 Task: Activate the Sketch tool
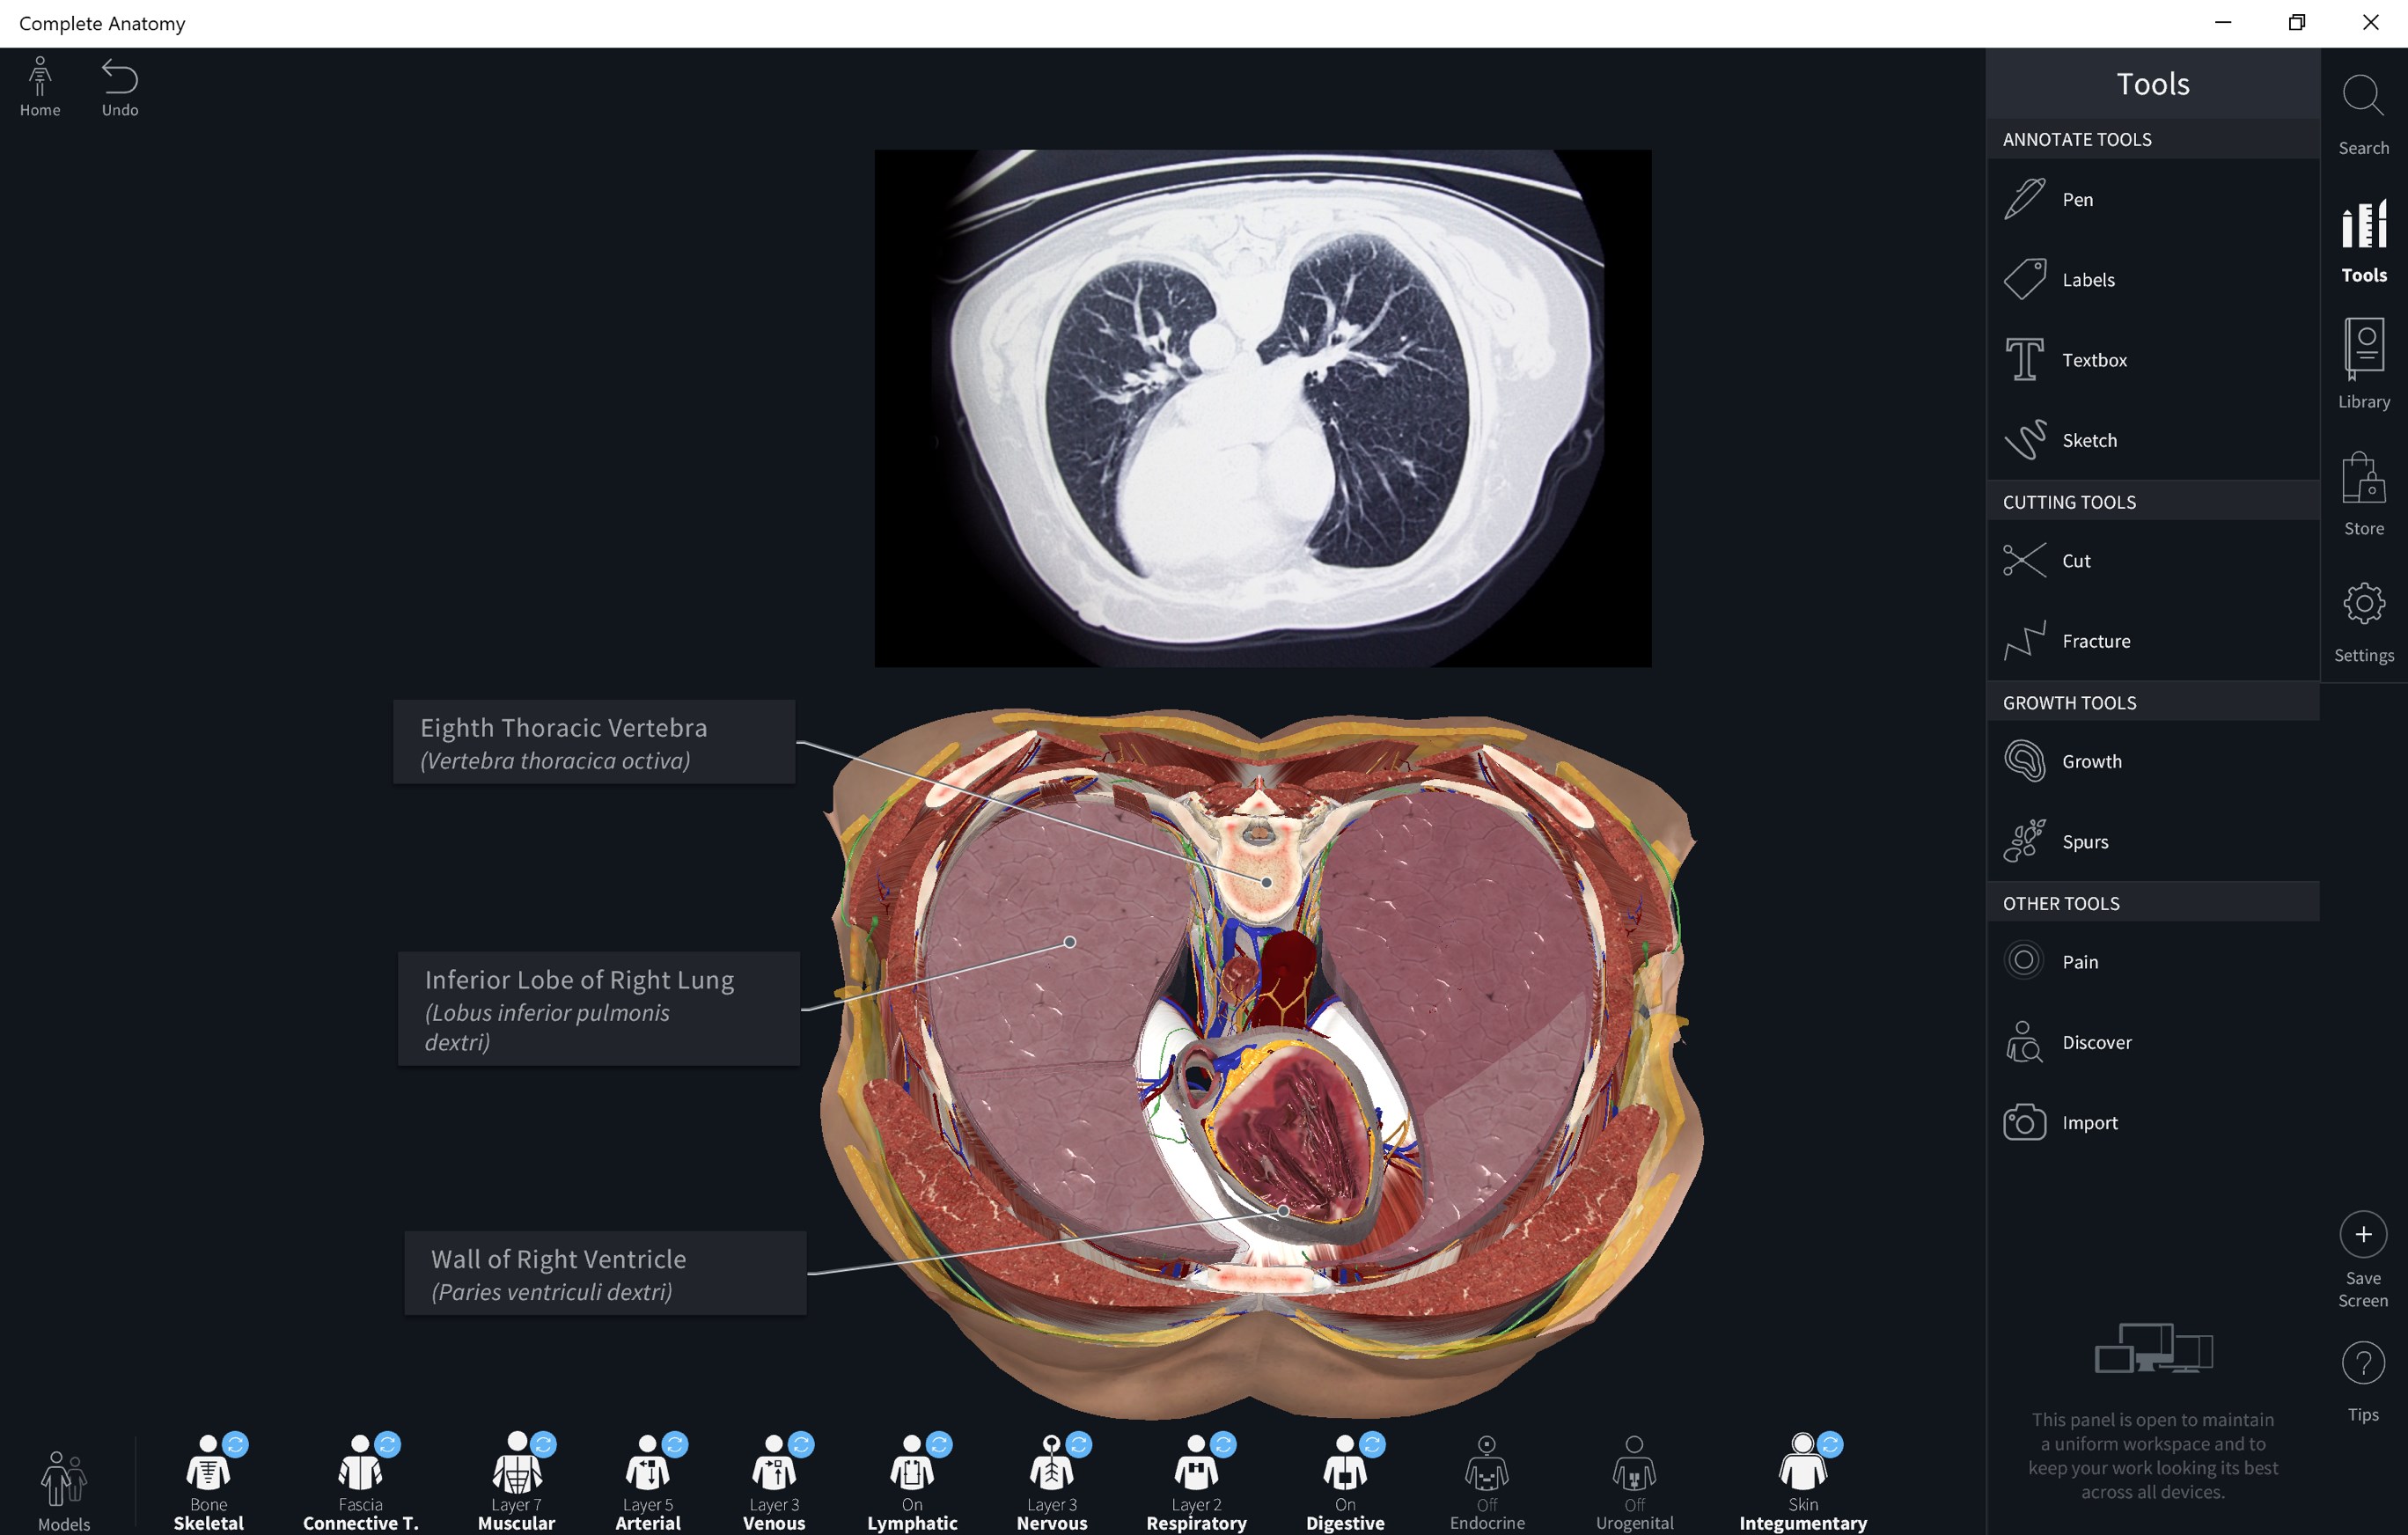[2152, 440]
